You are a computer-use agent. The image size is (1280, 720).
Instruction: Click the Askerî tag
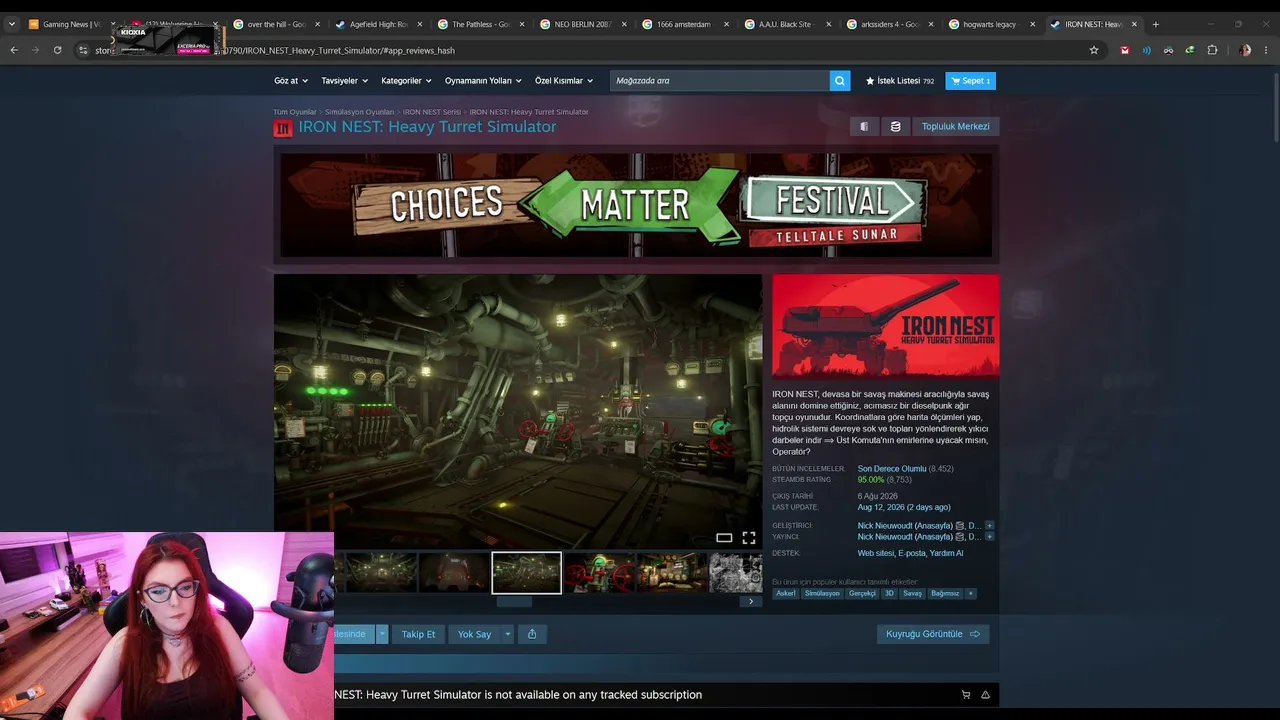pyautogui.click(x=786, y=593)
